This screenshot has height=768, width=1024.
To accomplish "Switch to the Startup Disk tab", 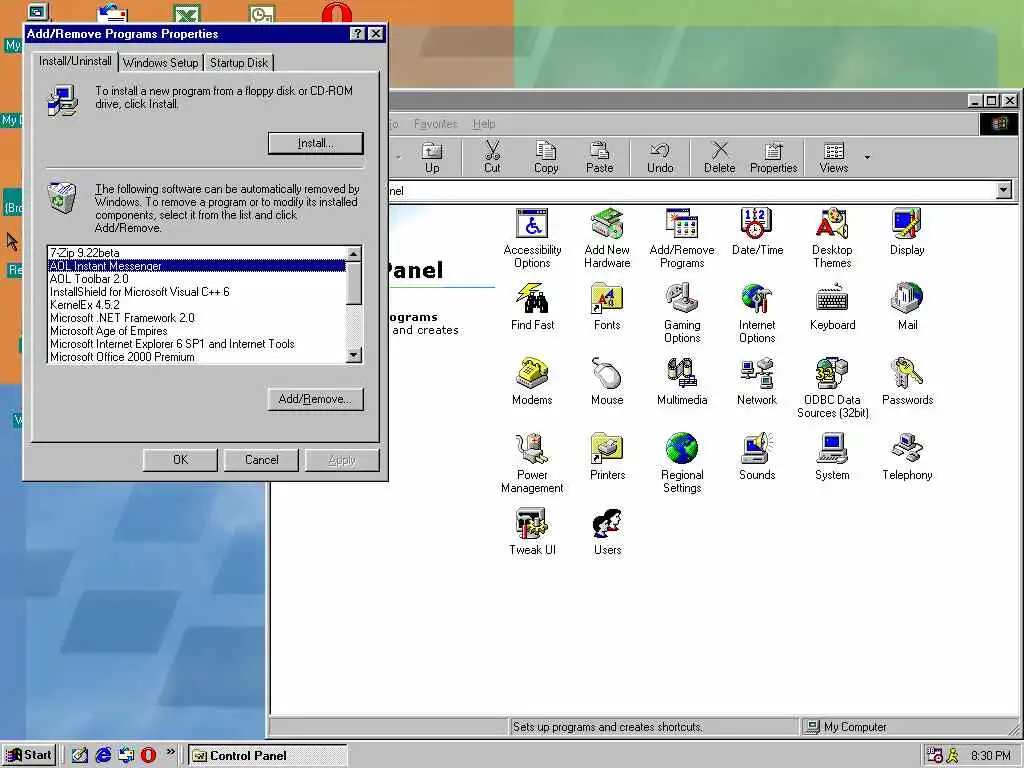I will pyautogui.click(x=239, y=63).
